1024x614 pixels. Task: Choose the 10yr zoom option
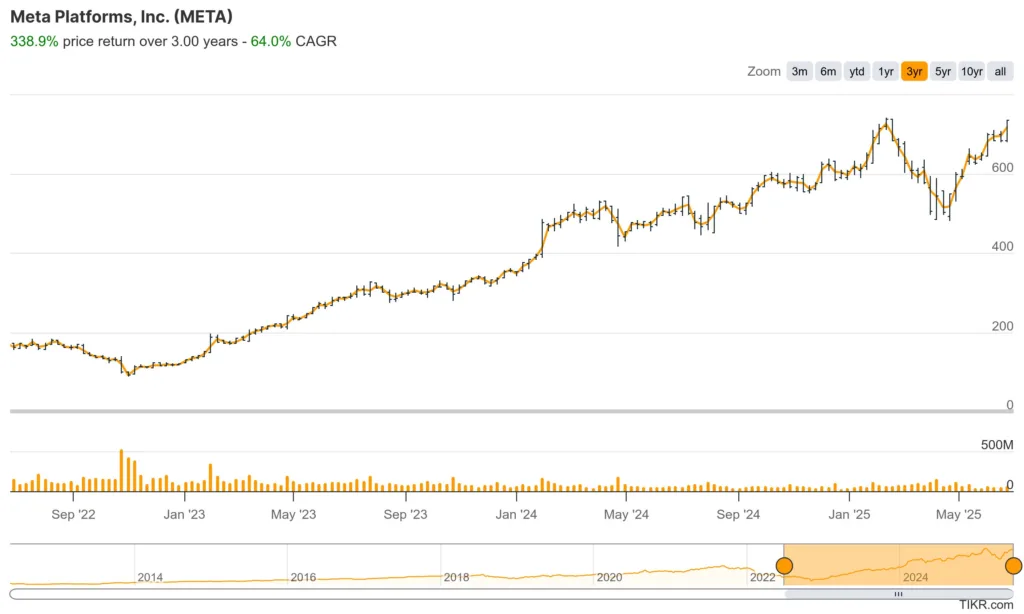tap(972, 71)
